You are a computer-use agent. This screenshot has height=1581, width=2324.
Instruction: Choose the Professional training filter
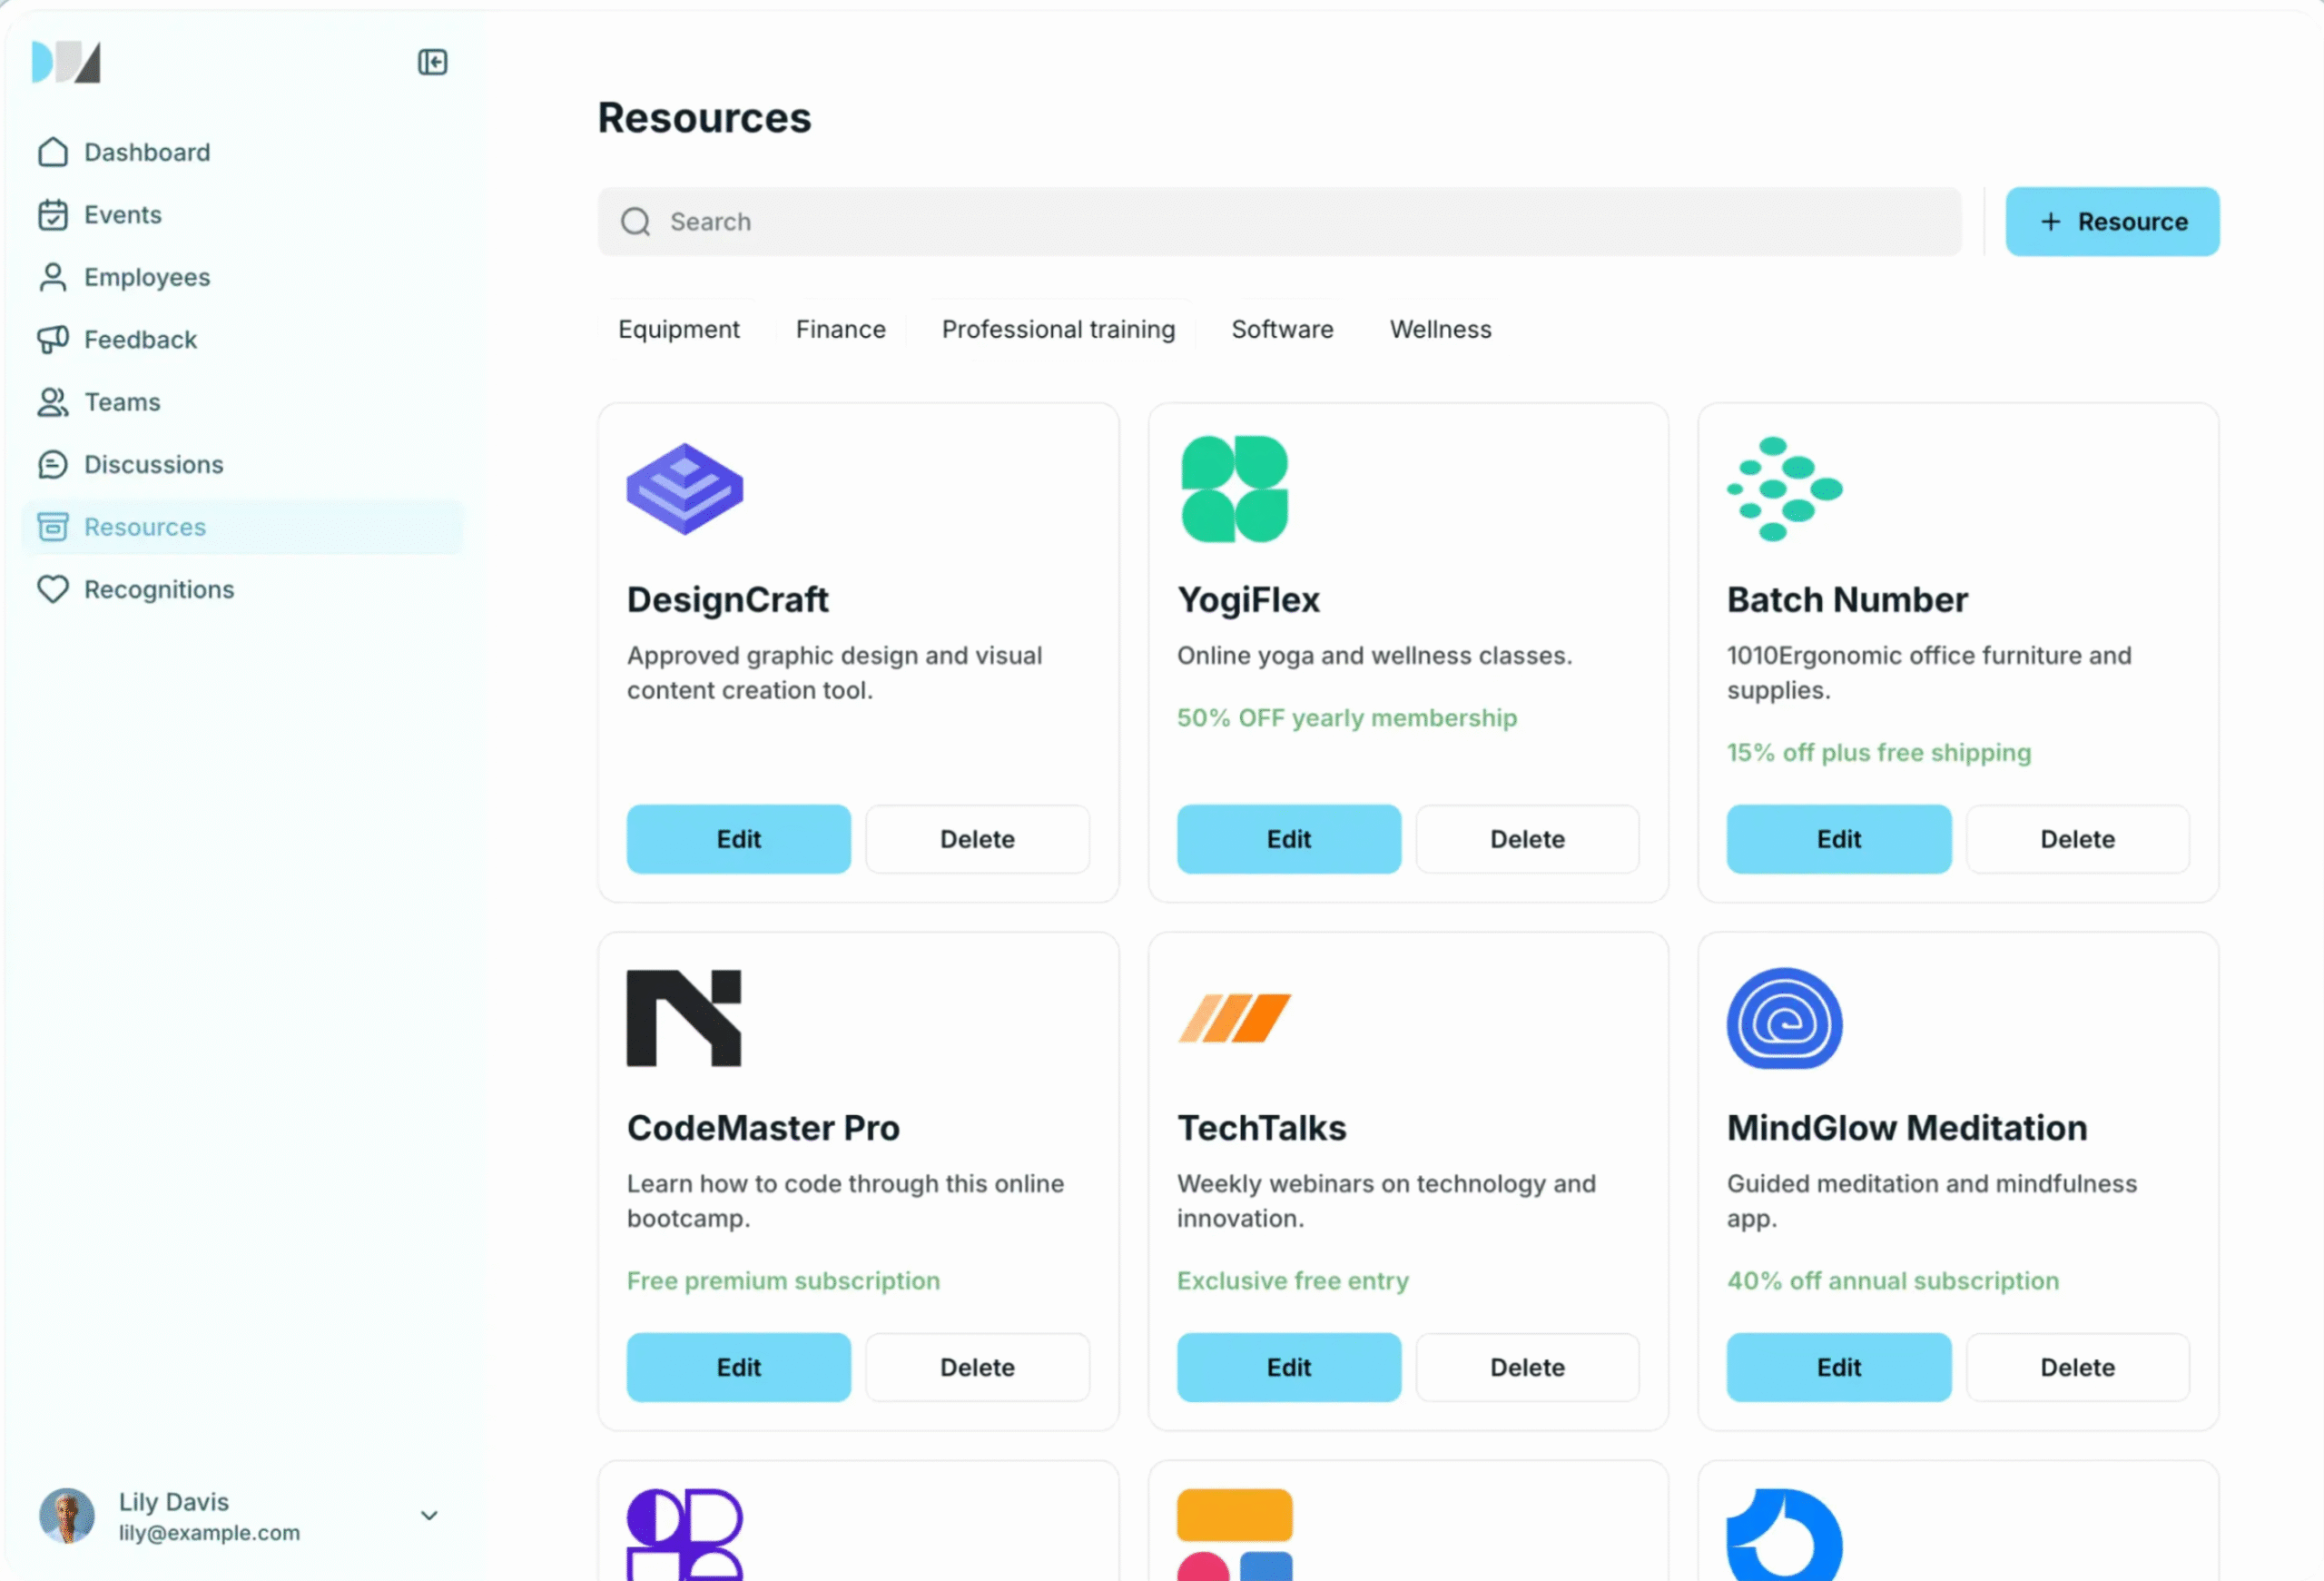point(1058,329)
